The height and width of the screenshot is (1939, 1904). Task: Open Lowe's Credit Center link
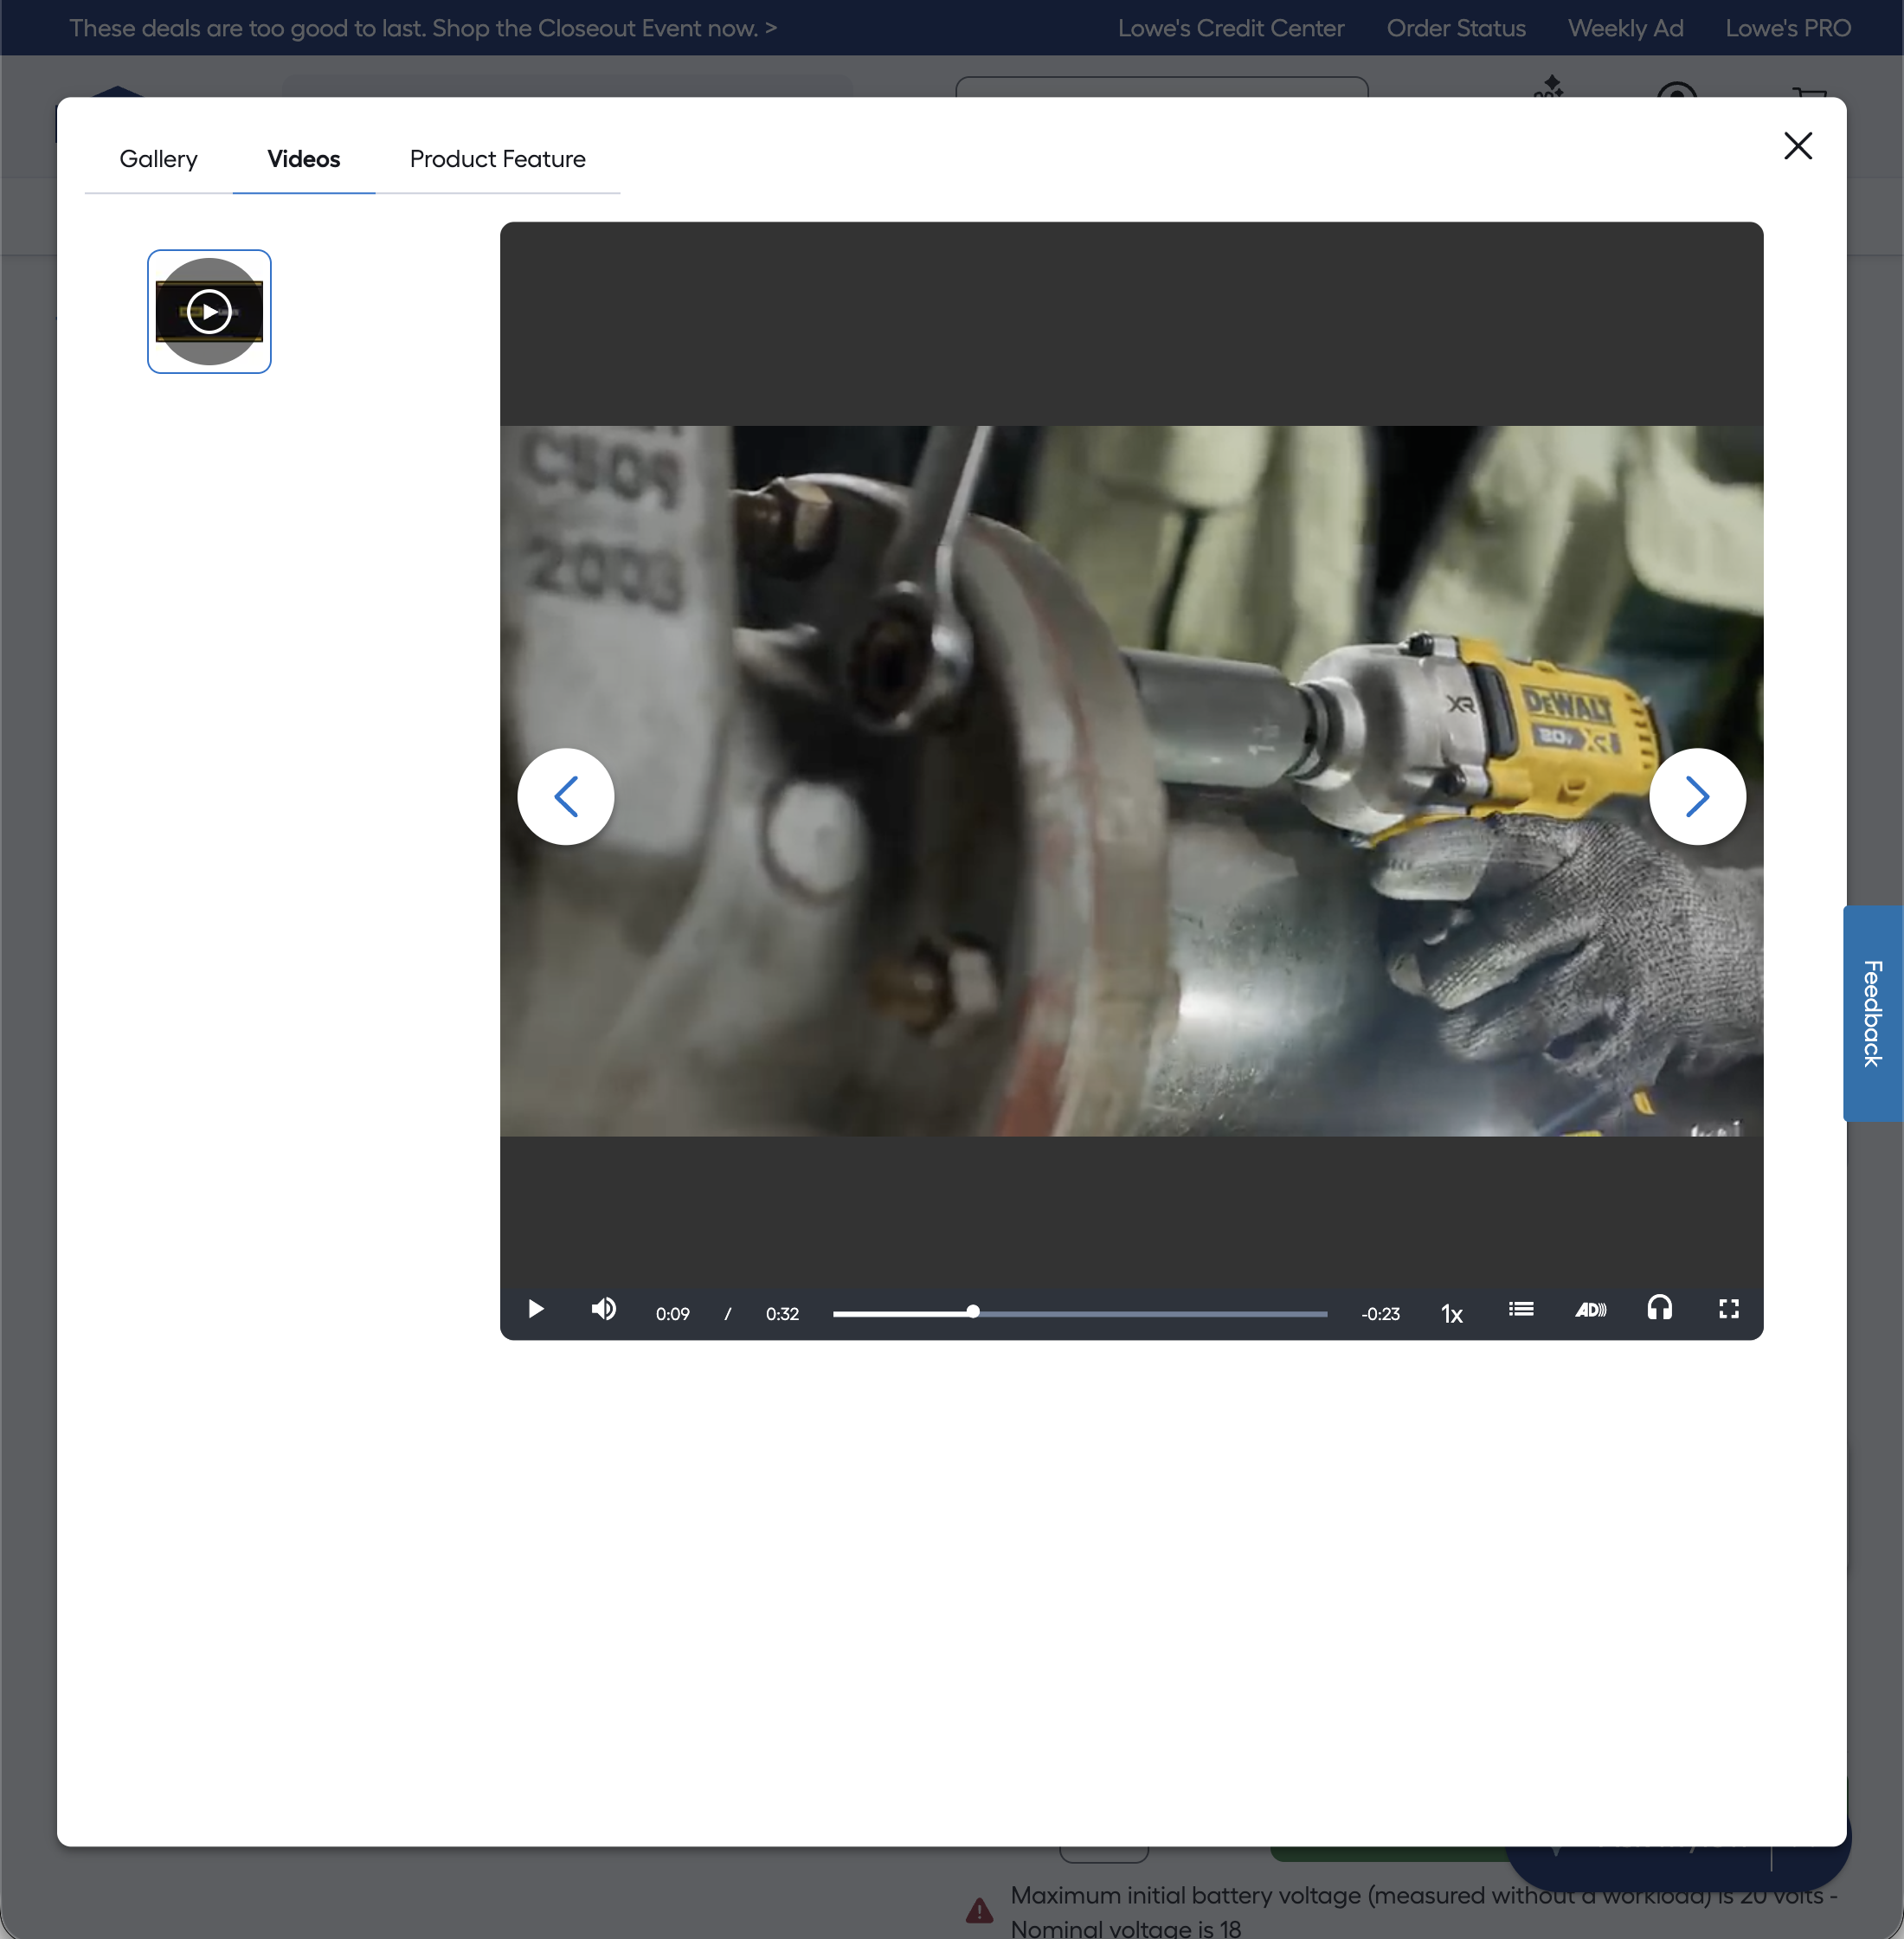tap(1231, 28)
